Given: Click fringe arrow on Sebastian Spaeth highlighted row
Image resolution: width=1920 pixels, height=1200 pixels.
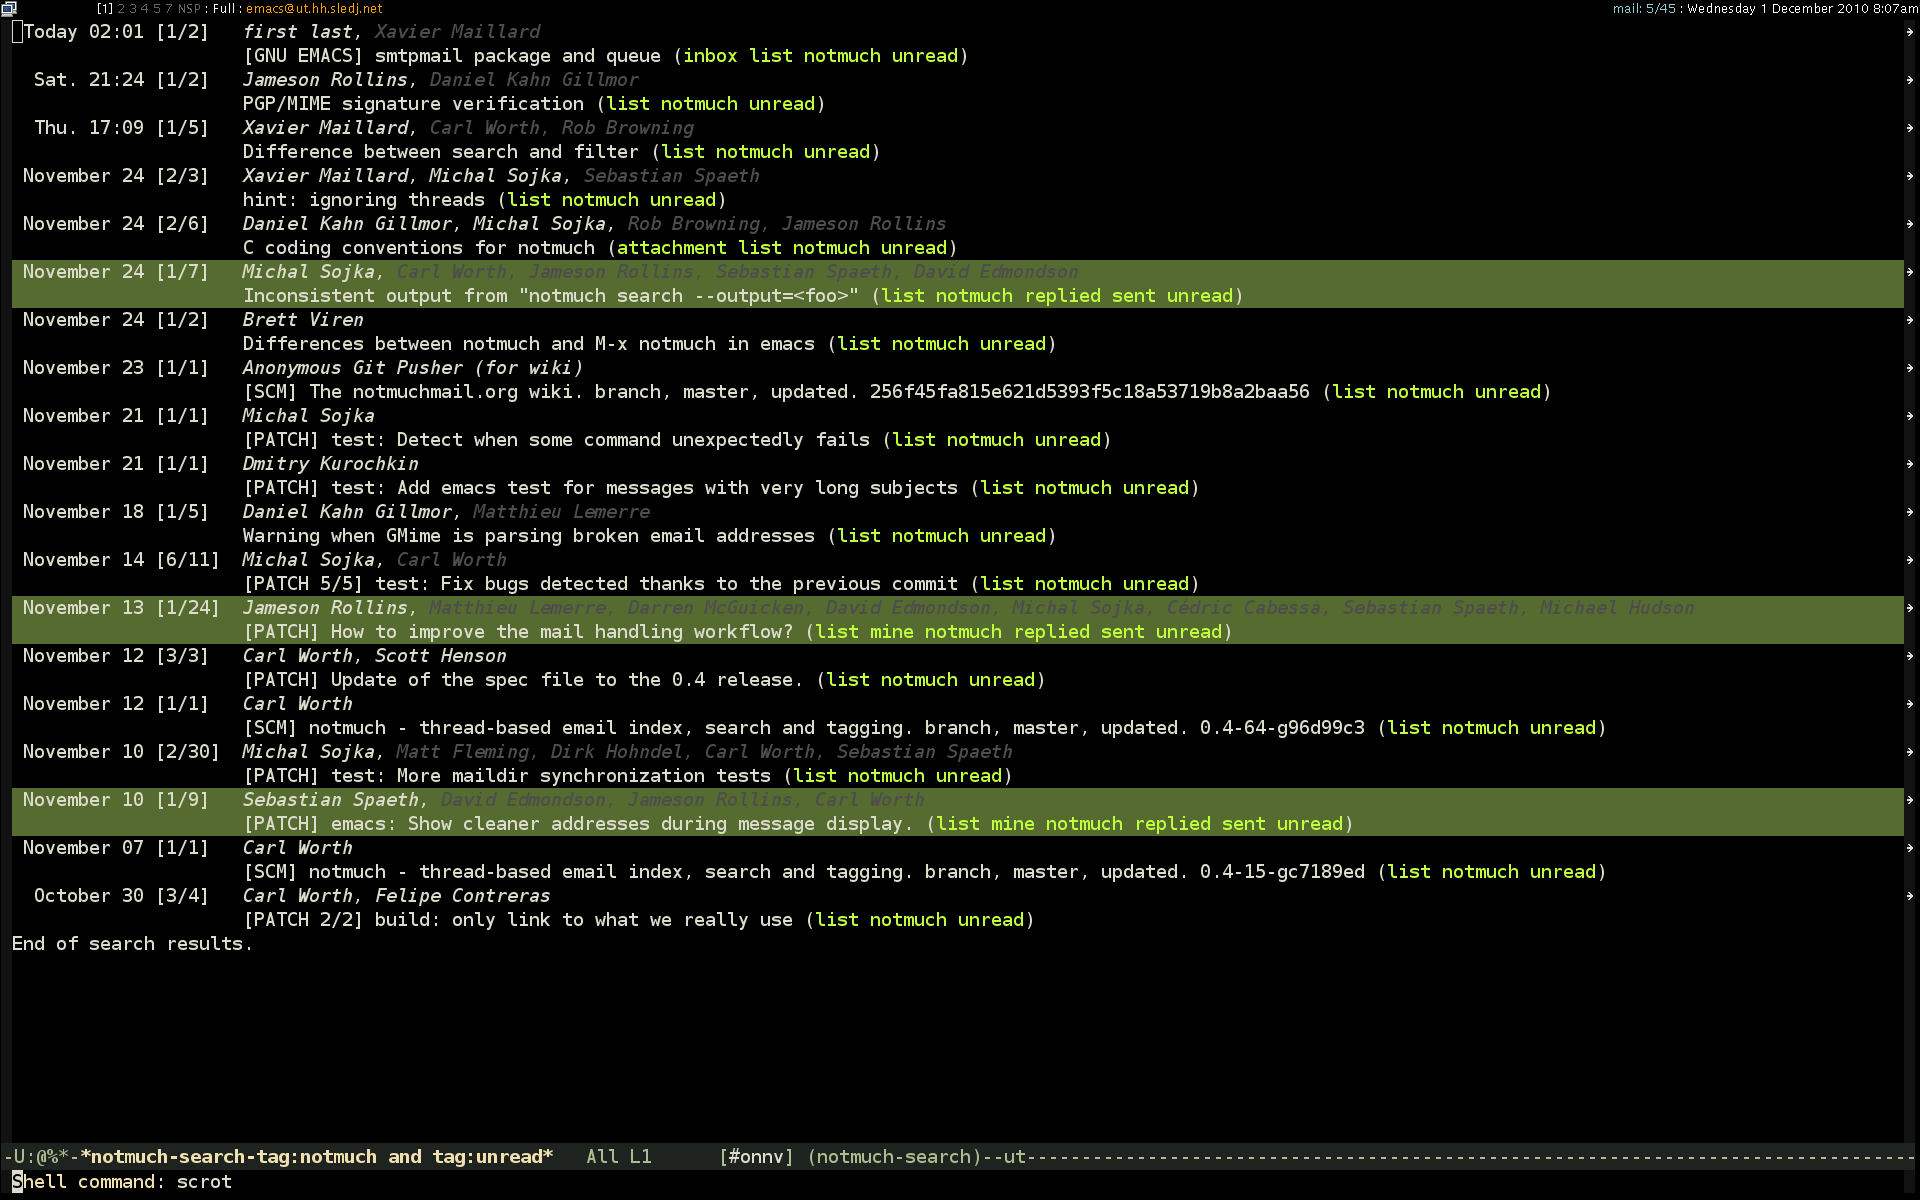Looking at the screenshot, I should [1909, 800].
